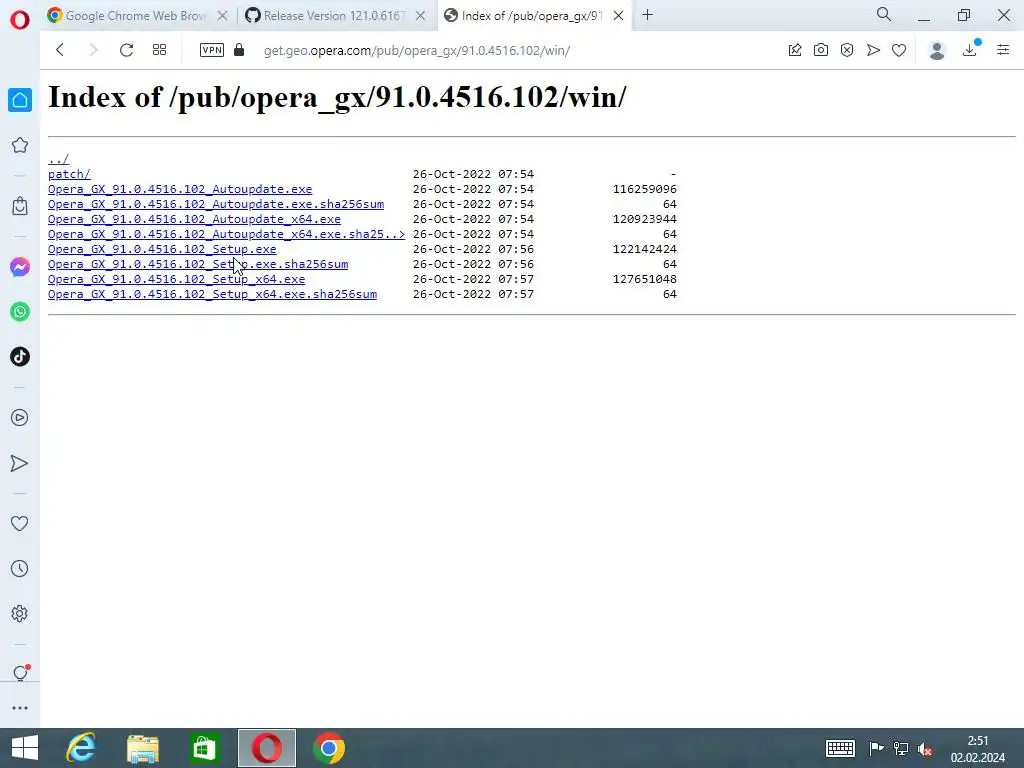The height and width of the screenshot is (768, 1024).
Task: Close the Google Chrome Web Browser tab
Action: click(x=223, y=16)
